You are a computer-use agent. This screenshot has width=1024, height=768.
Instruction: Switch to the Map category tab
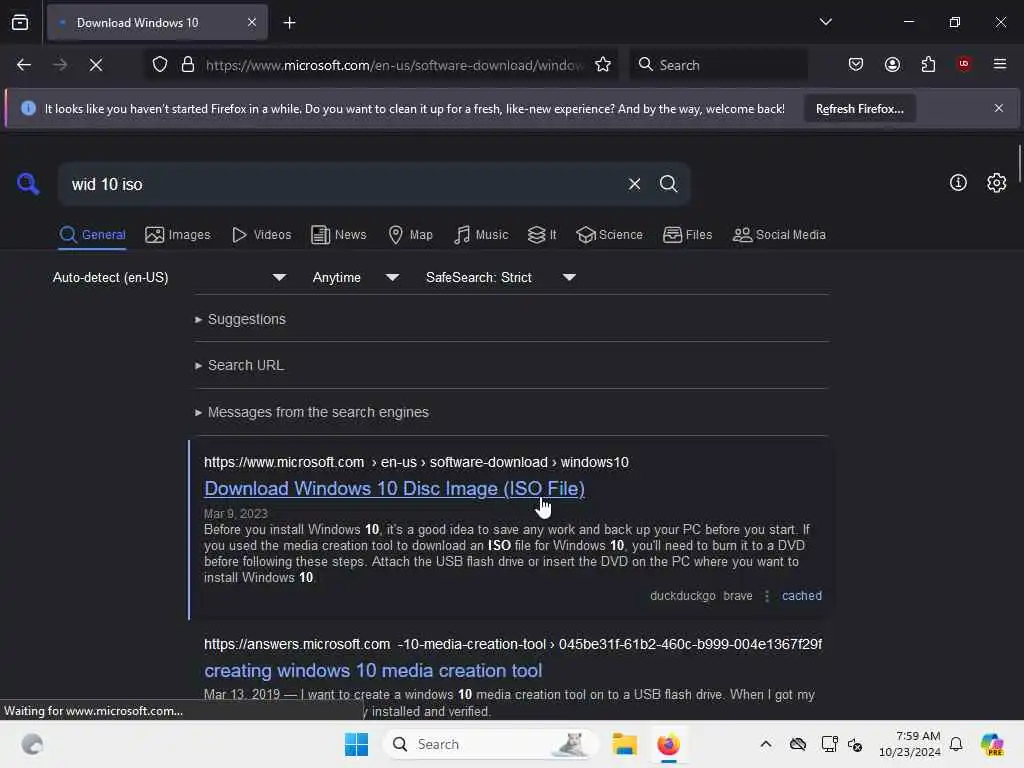pos(410,234)
